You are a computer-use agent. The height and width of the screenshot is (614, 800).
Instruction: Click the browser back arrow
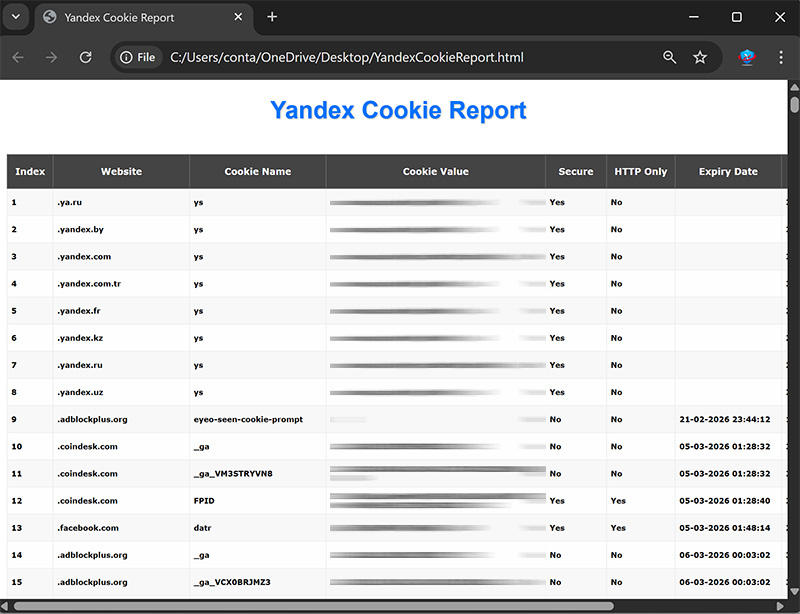18,58
